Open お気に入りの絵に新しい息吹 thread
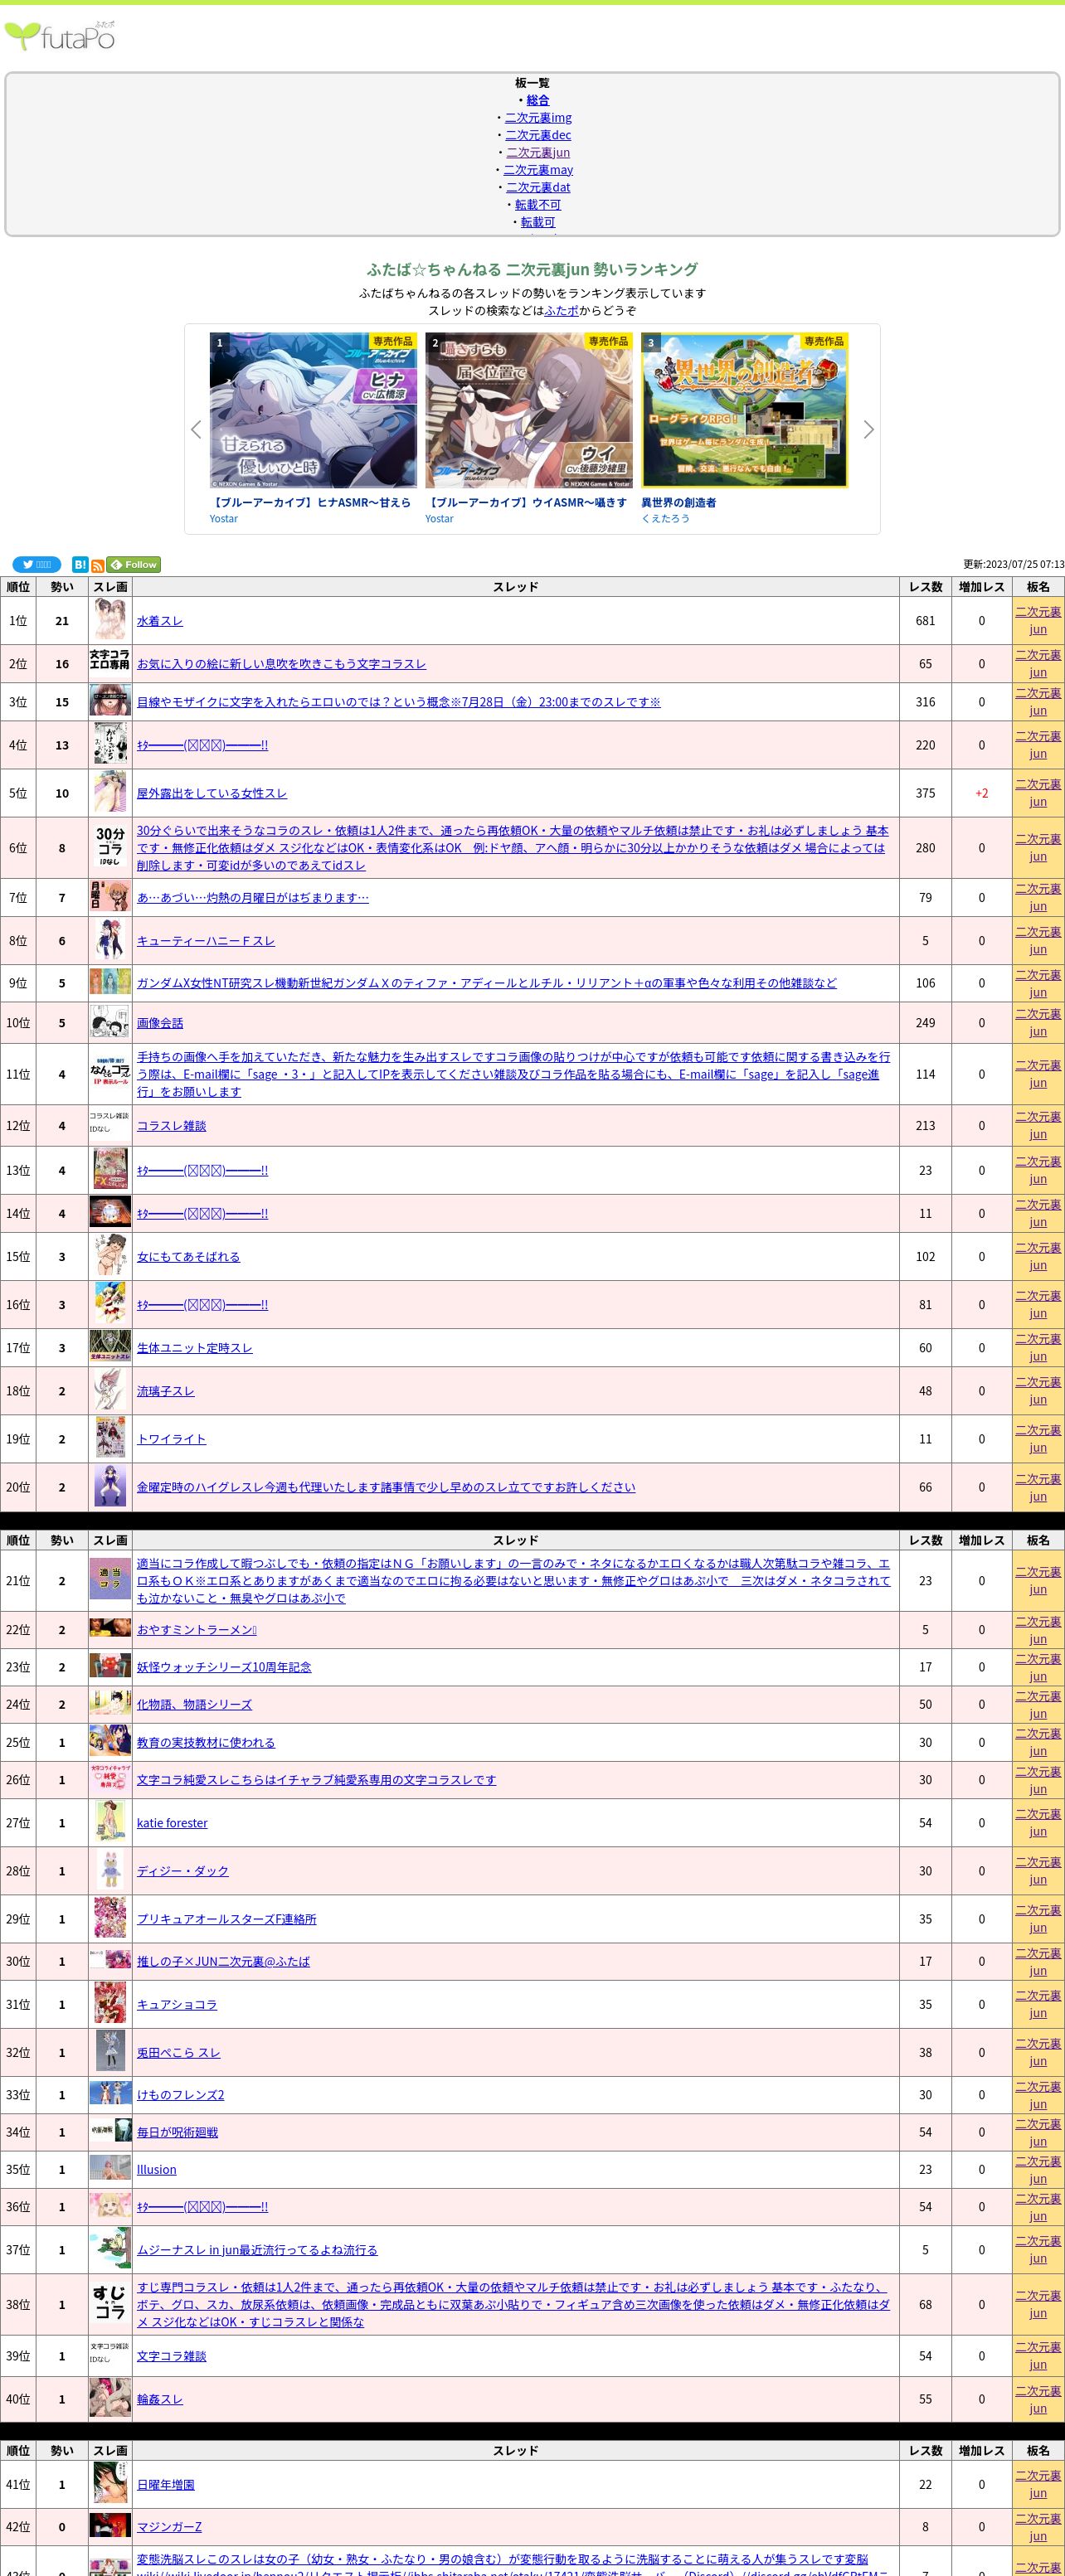1065x2576 pixels. coord(281,664)
